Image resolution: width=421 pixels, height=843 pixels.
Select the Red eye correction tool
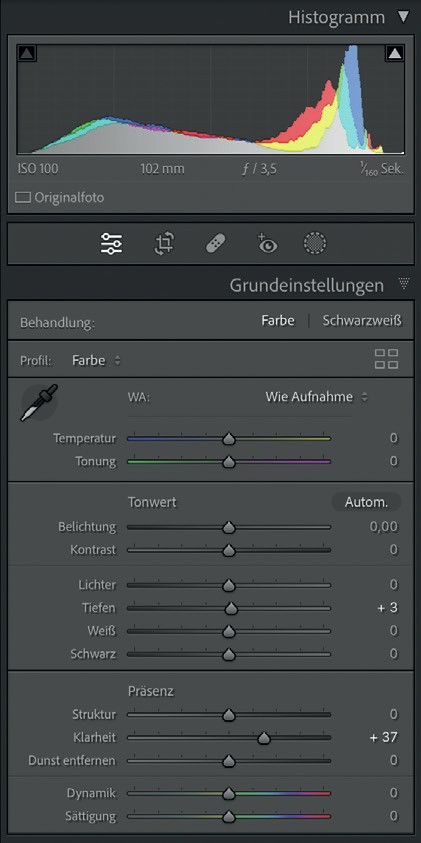tap(267, 244)
